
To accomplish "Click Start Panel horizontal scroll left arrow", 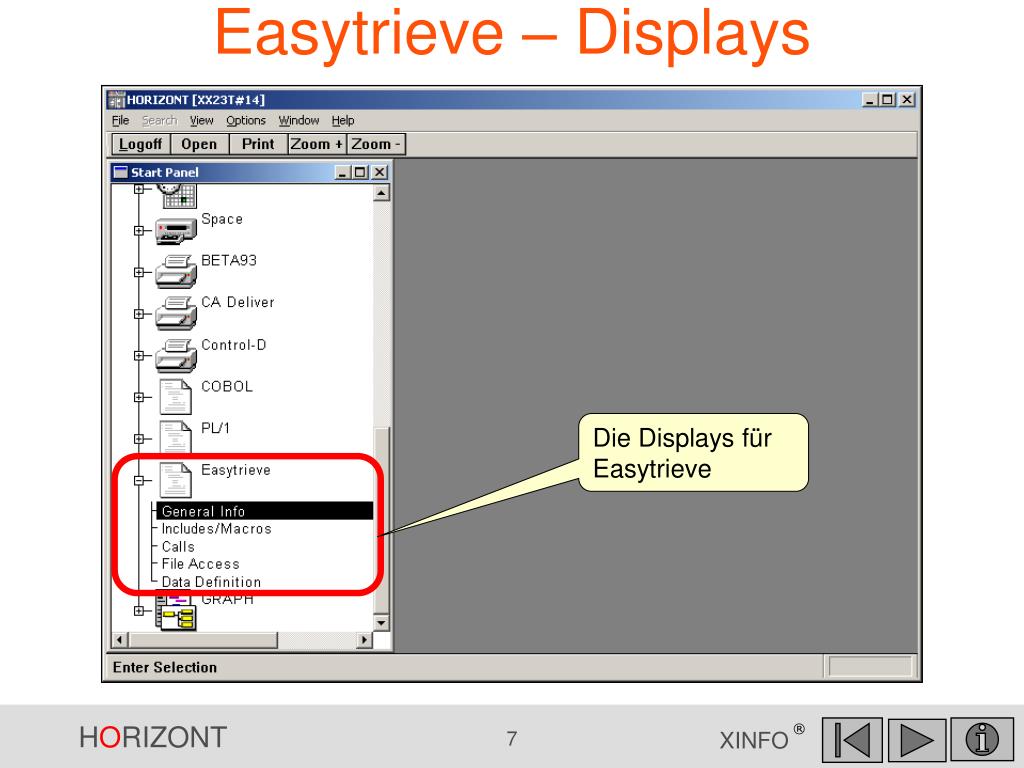I will [x=120, y=640].
